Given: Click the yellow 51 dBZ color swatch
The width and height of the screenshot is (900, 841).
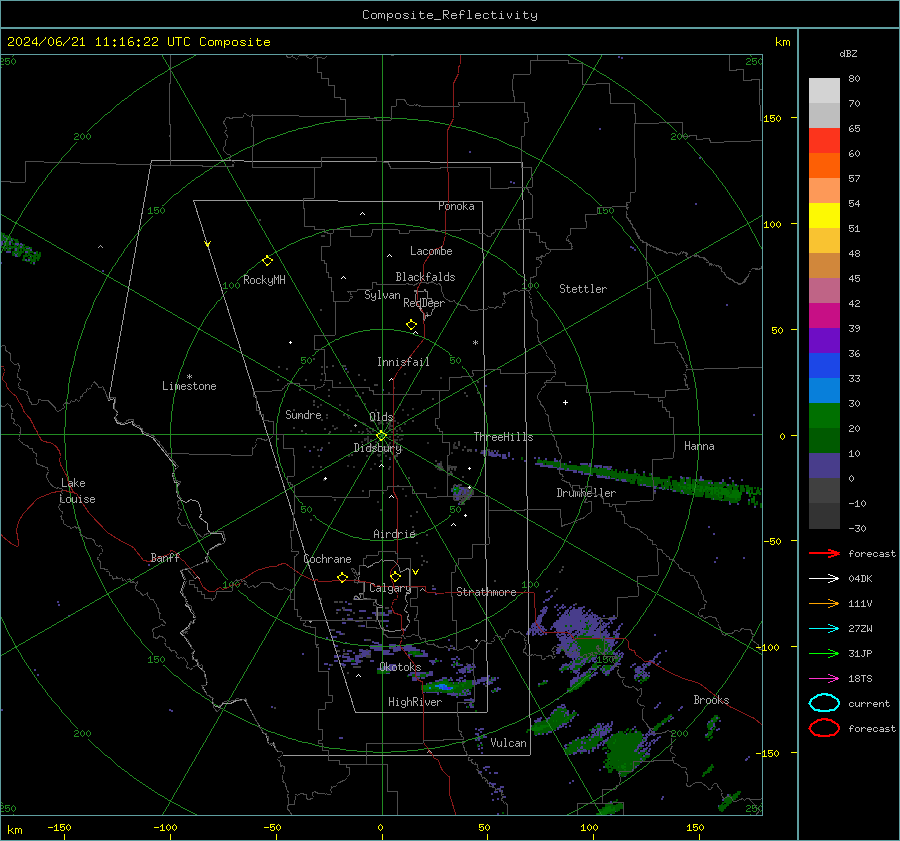Looking at the screenshot, I should pos(824,215).
